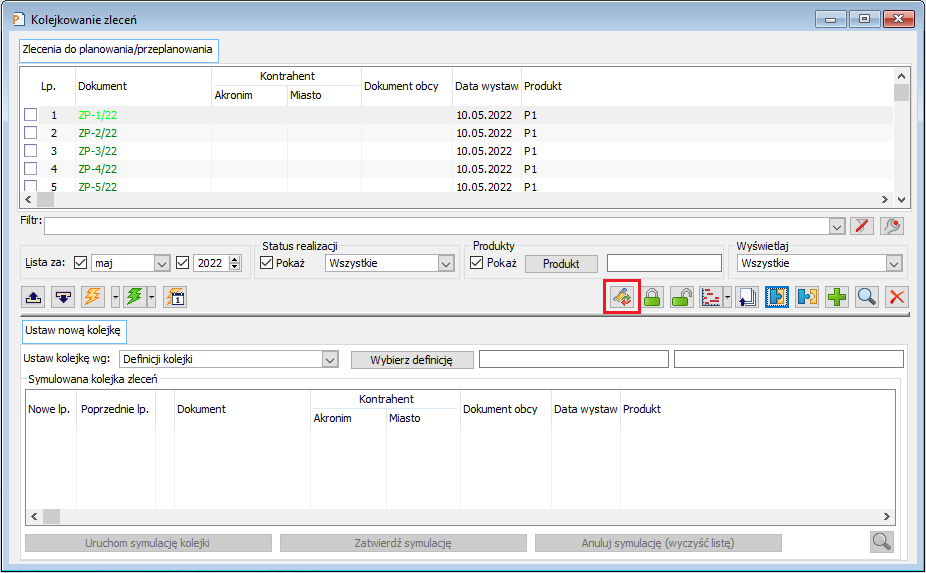Click the stacked pages with arrow icon

coord(747,297)
